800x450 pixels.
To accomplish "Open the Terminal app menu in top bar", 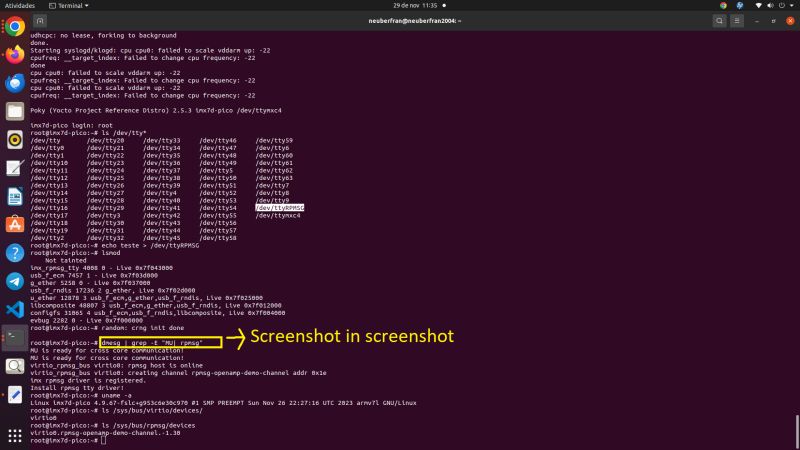I will pyautogui.click(x=69, y=6).
